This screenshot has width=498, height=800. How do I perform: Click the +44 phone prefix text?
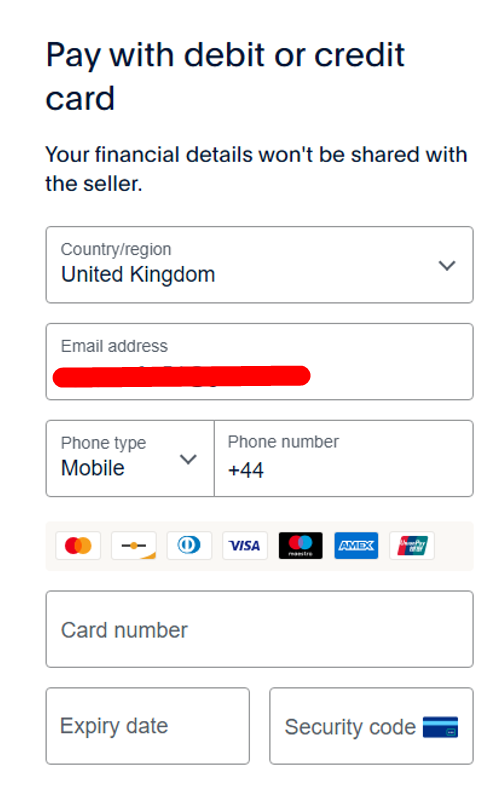pyautogui.click(x=246, y=470)
